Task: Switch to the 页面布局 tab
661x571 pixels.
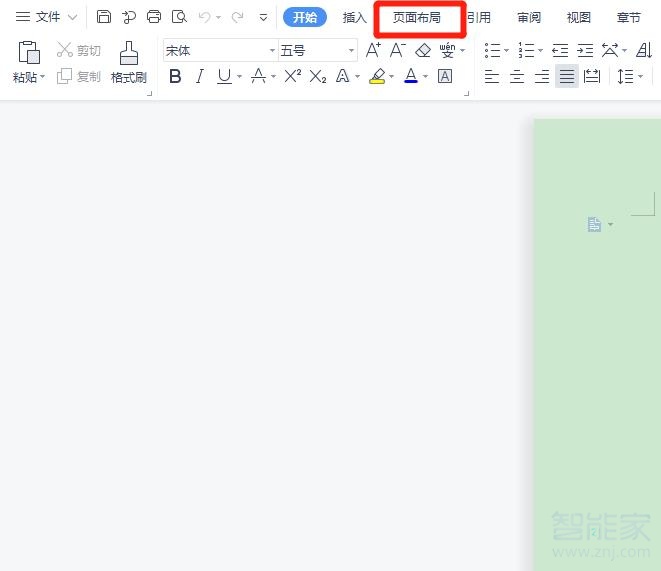Action: [417, 17]
